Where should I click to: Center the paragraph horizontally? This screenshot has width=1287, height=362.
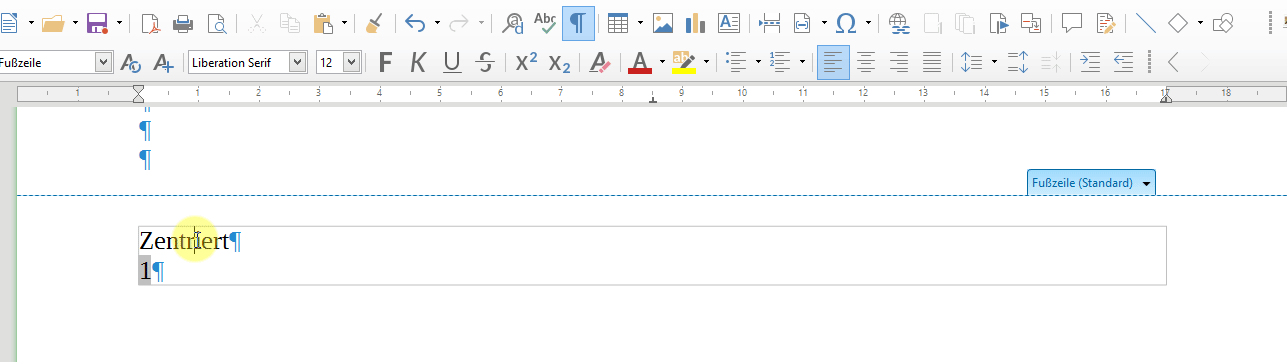[866, 63]
